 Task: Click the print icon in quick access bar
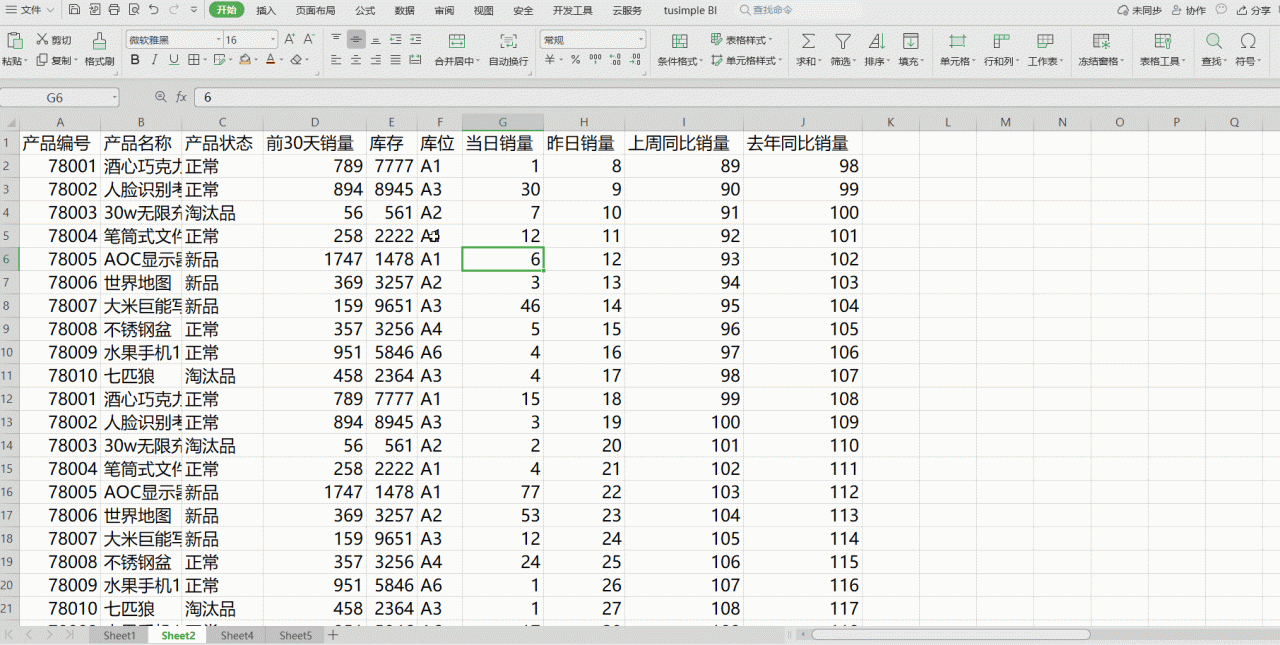(x=114, y=10)
